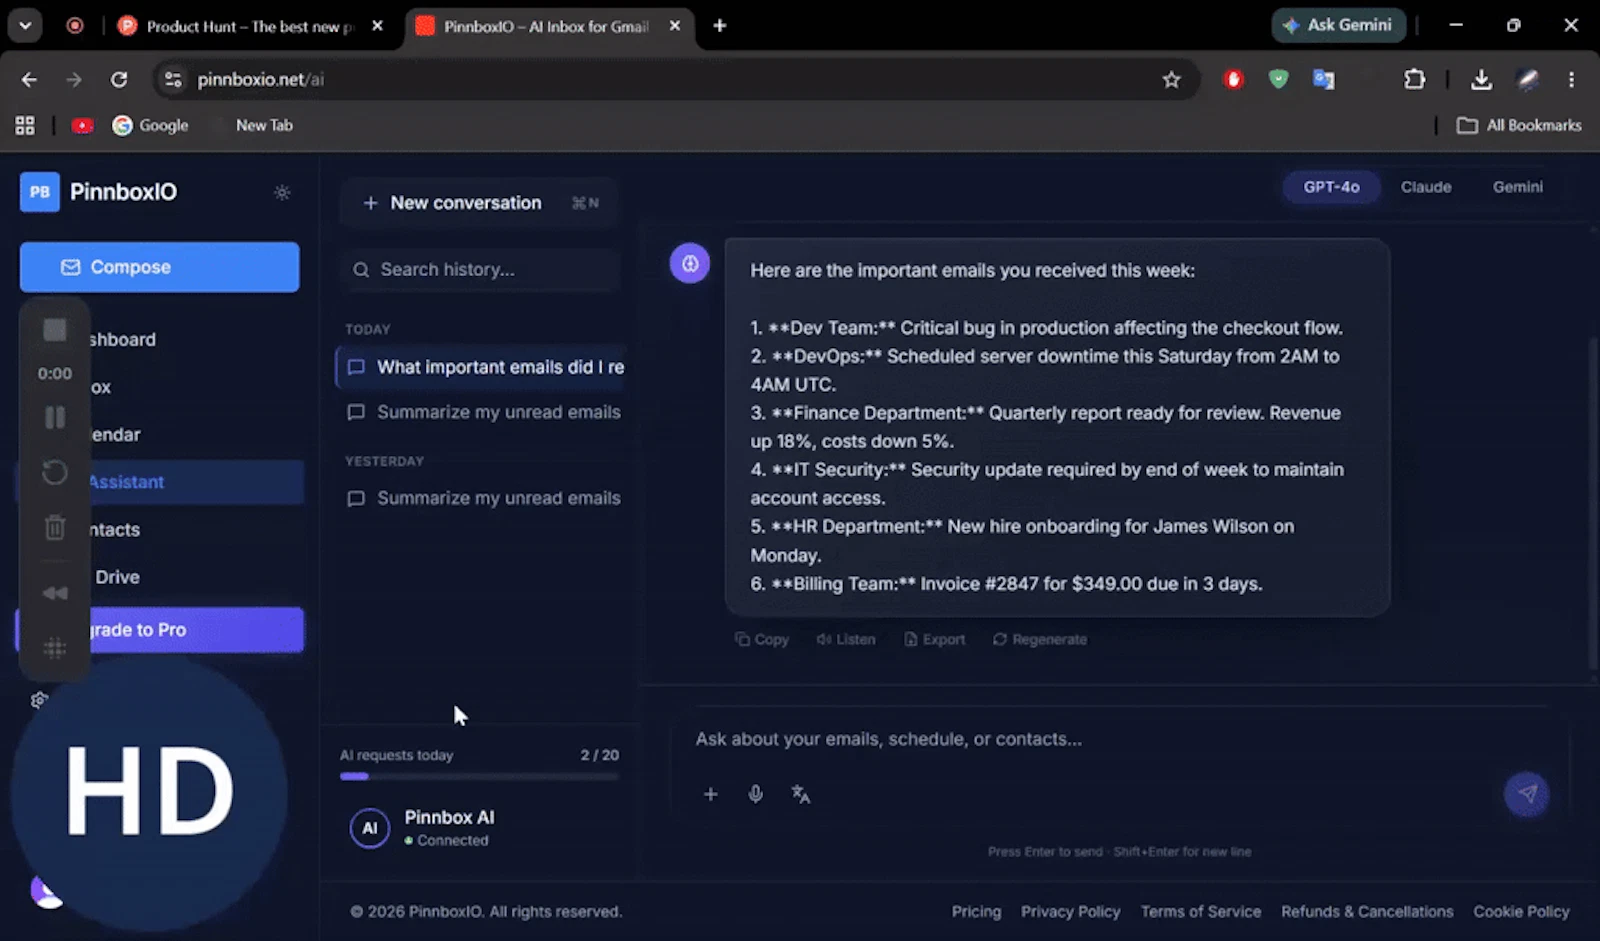
Task: Bookmark this page with the star icon
Action: coord(1171,80)
